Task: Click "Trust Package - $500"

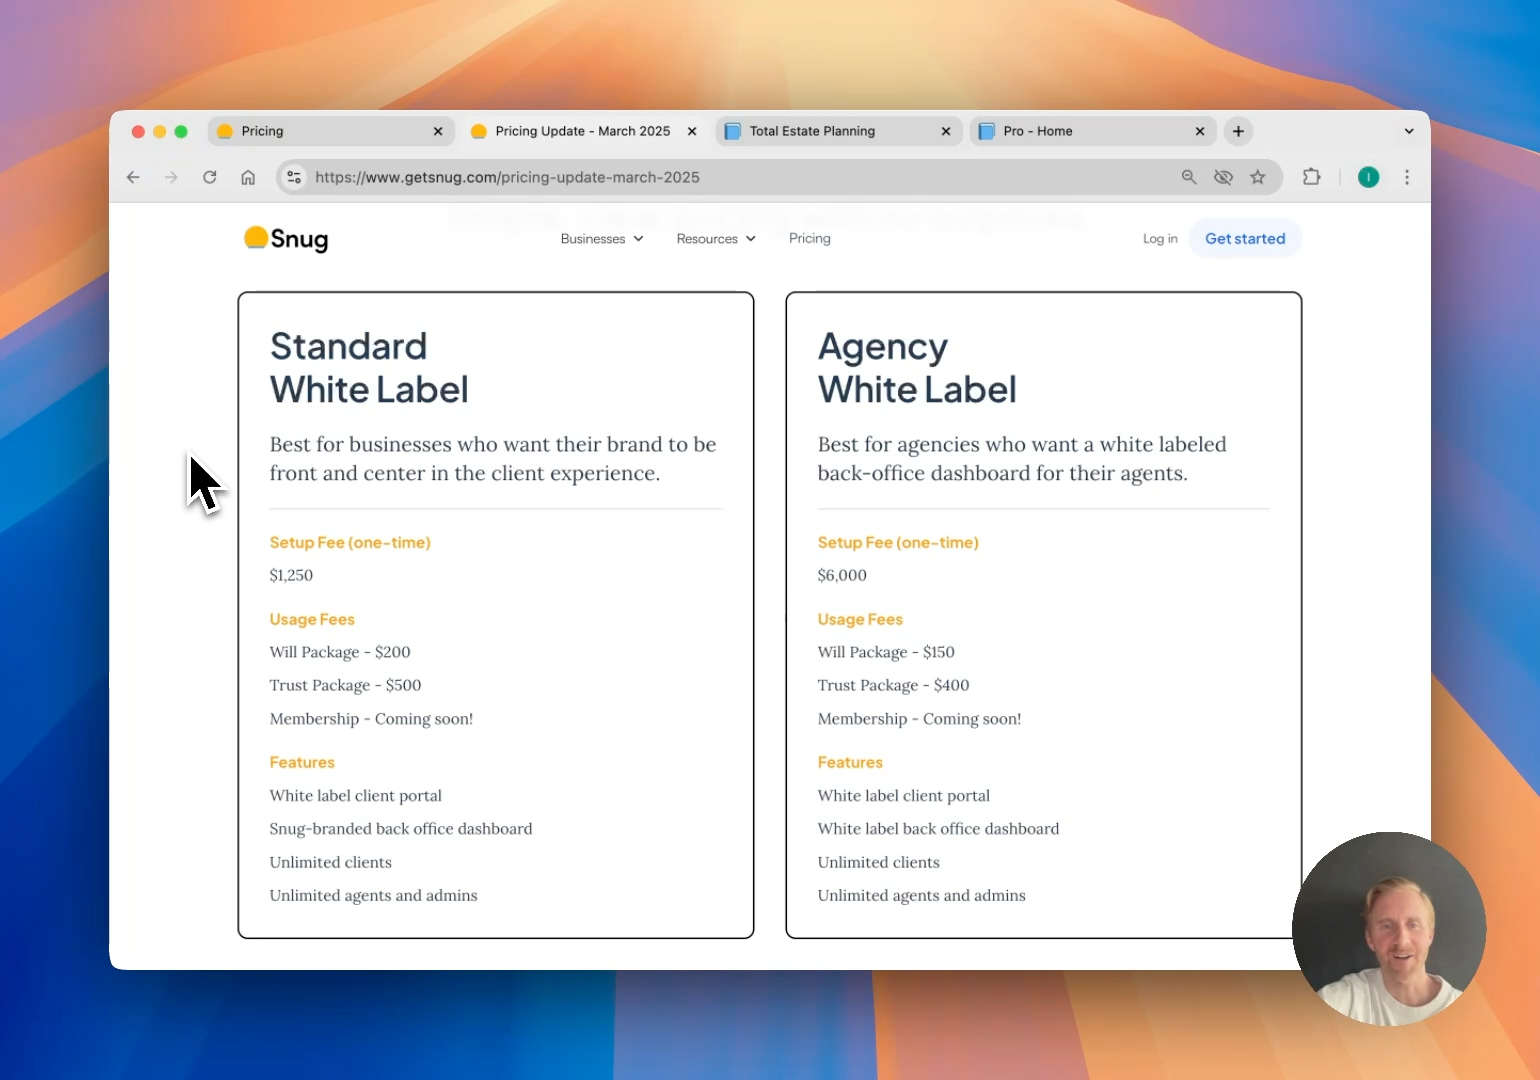Action: coord(345,685)
